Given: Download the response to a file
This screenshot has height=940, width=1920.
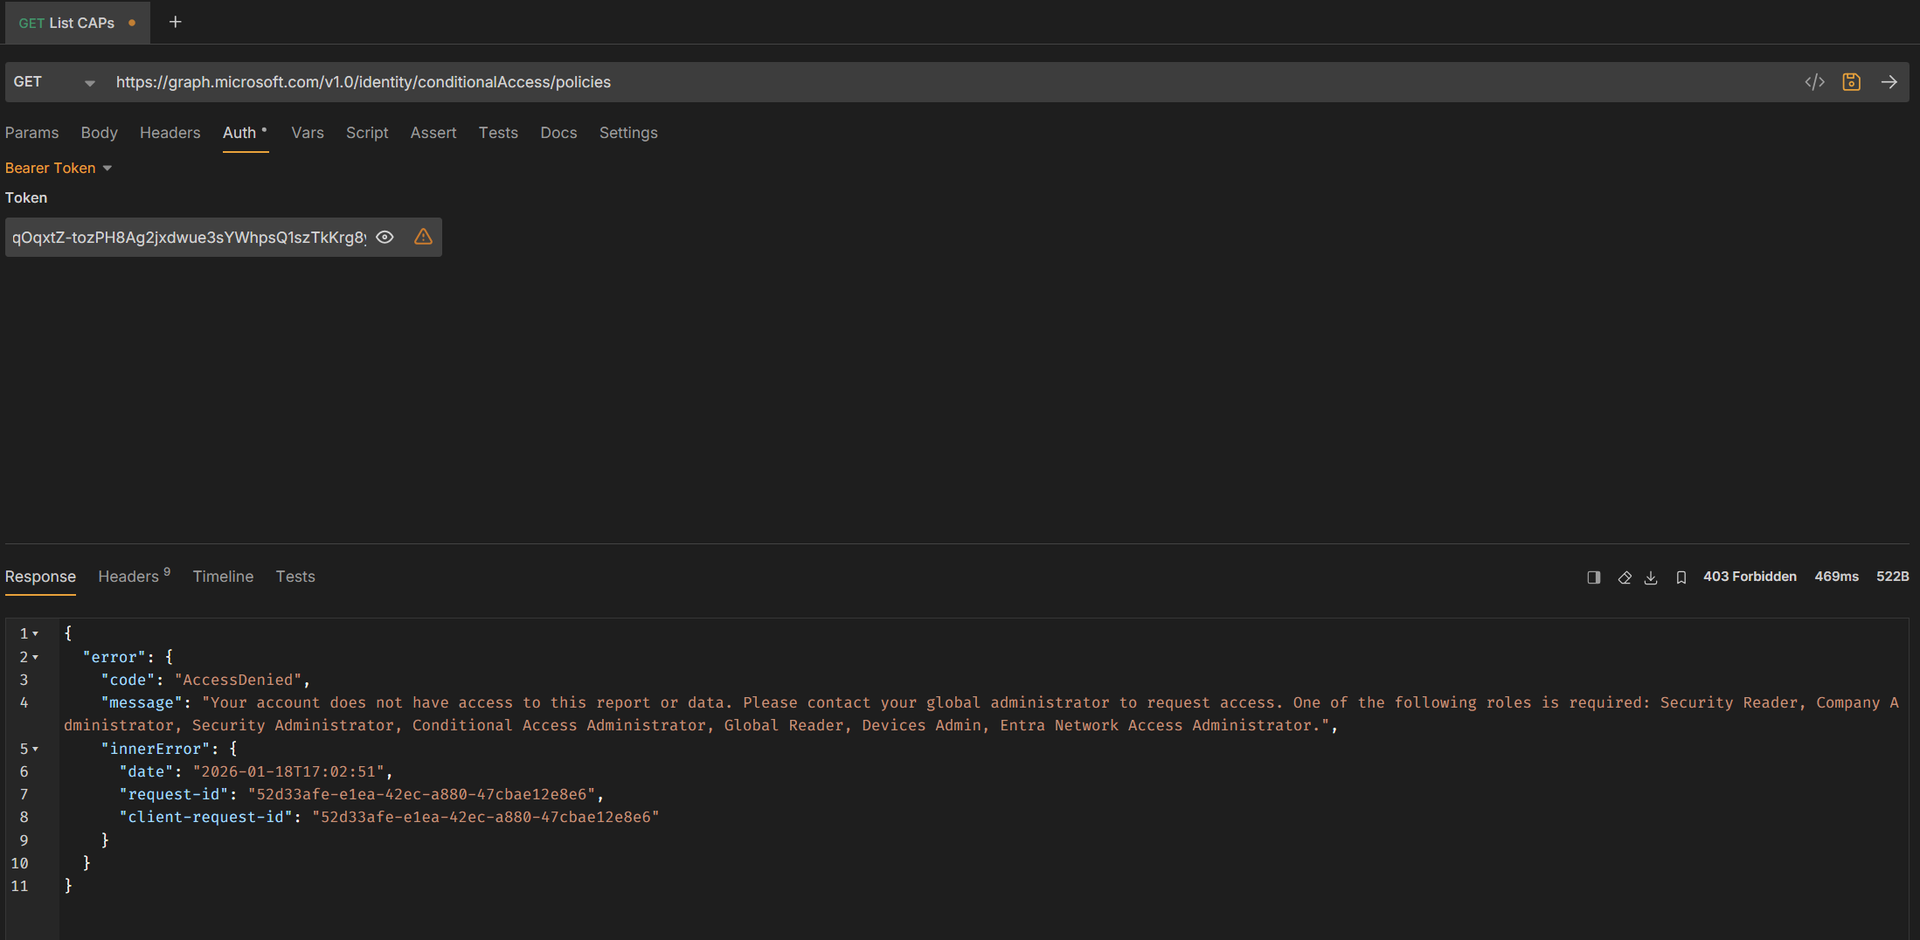Looking at the screenshot, I should [x=1651, y=577].
